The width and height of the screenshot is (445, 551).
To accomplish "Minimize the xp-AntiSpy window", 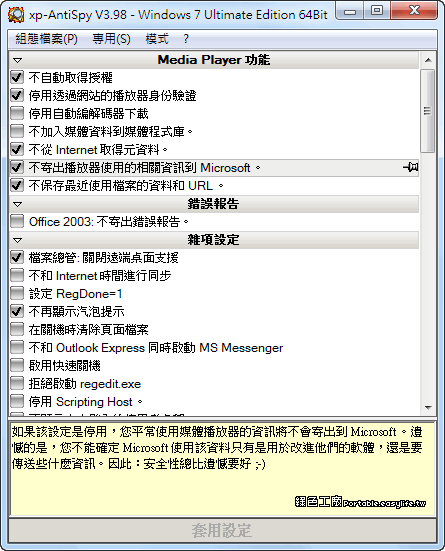I will tap(350, 11).
